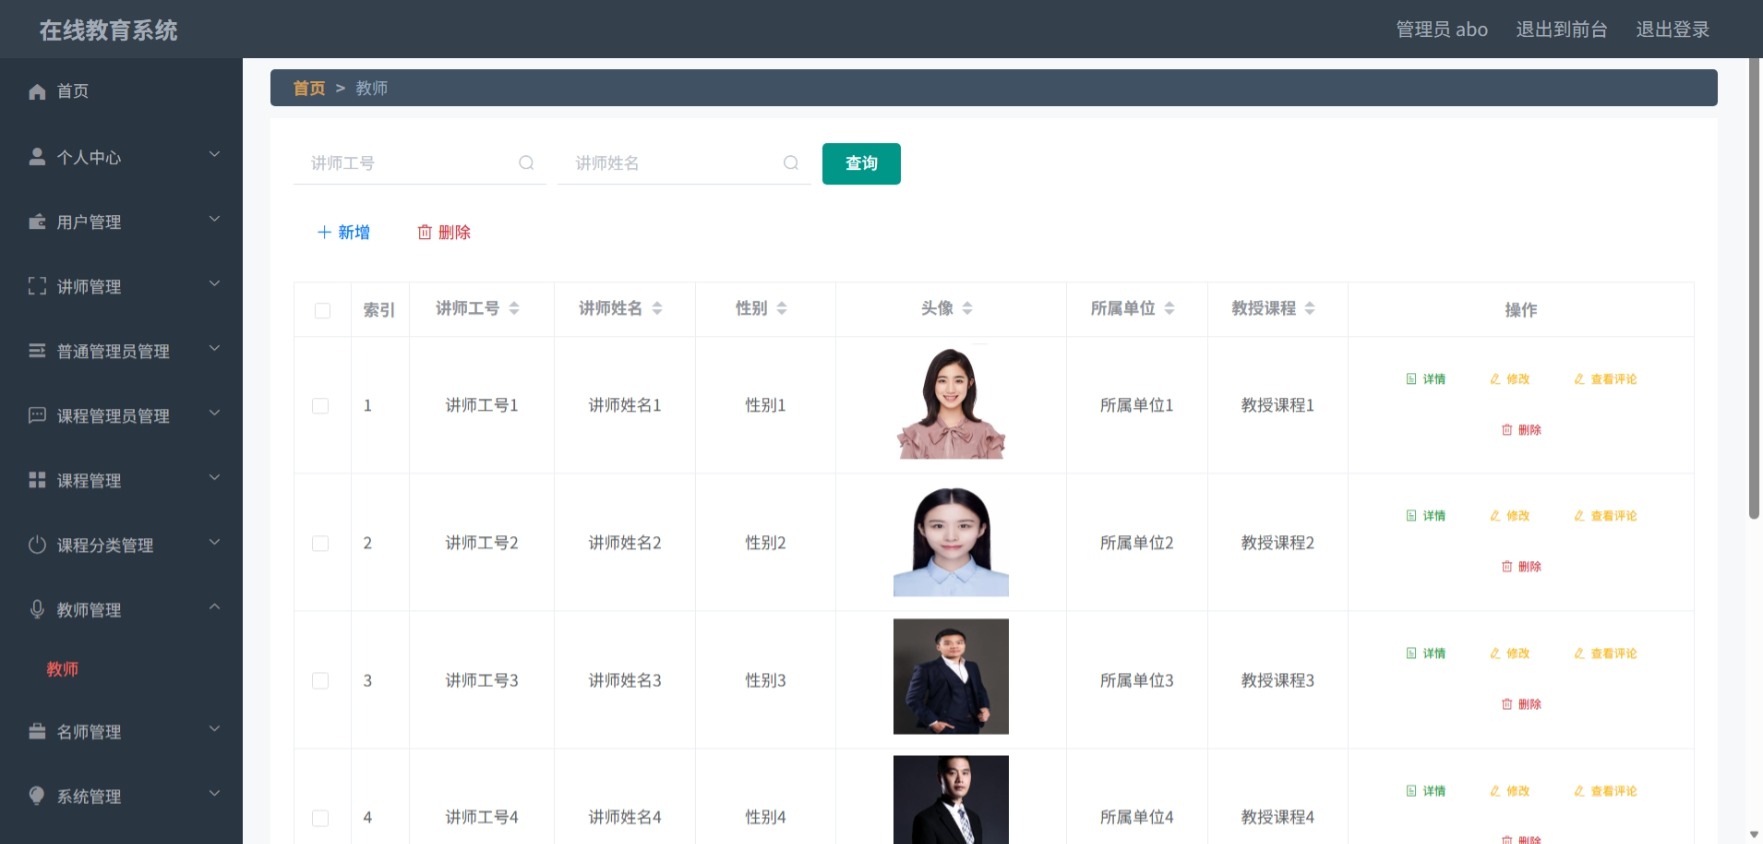Image resolution: width=1763 pixels, height=844 pixels.
Task: Click the microphone icon beside 教师管理
Action: (x=37, y=609)
